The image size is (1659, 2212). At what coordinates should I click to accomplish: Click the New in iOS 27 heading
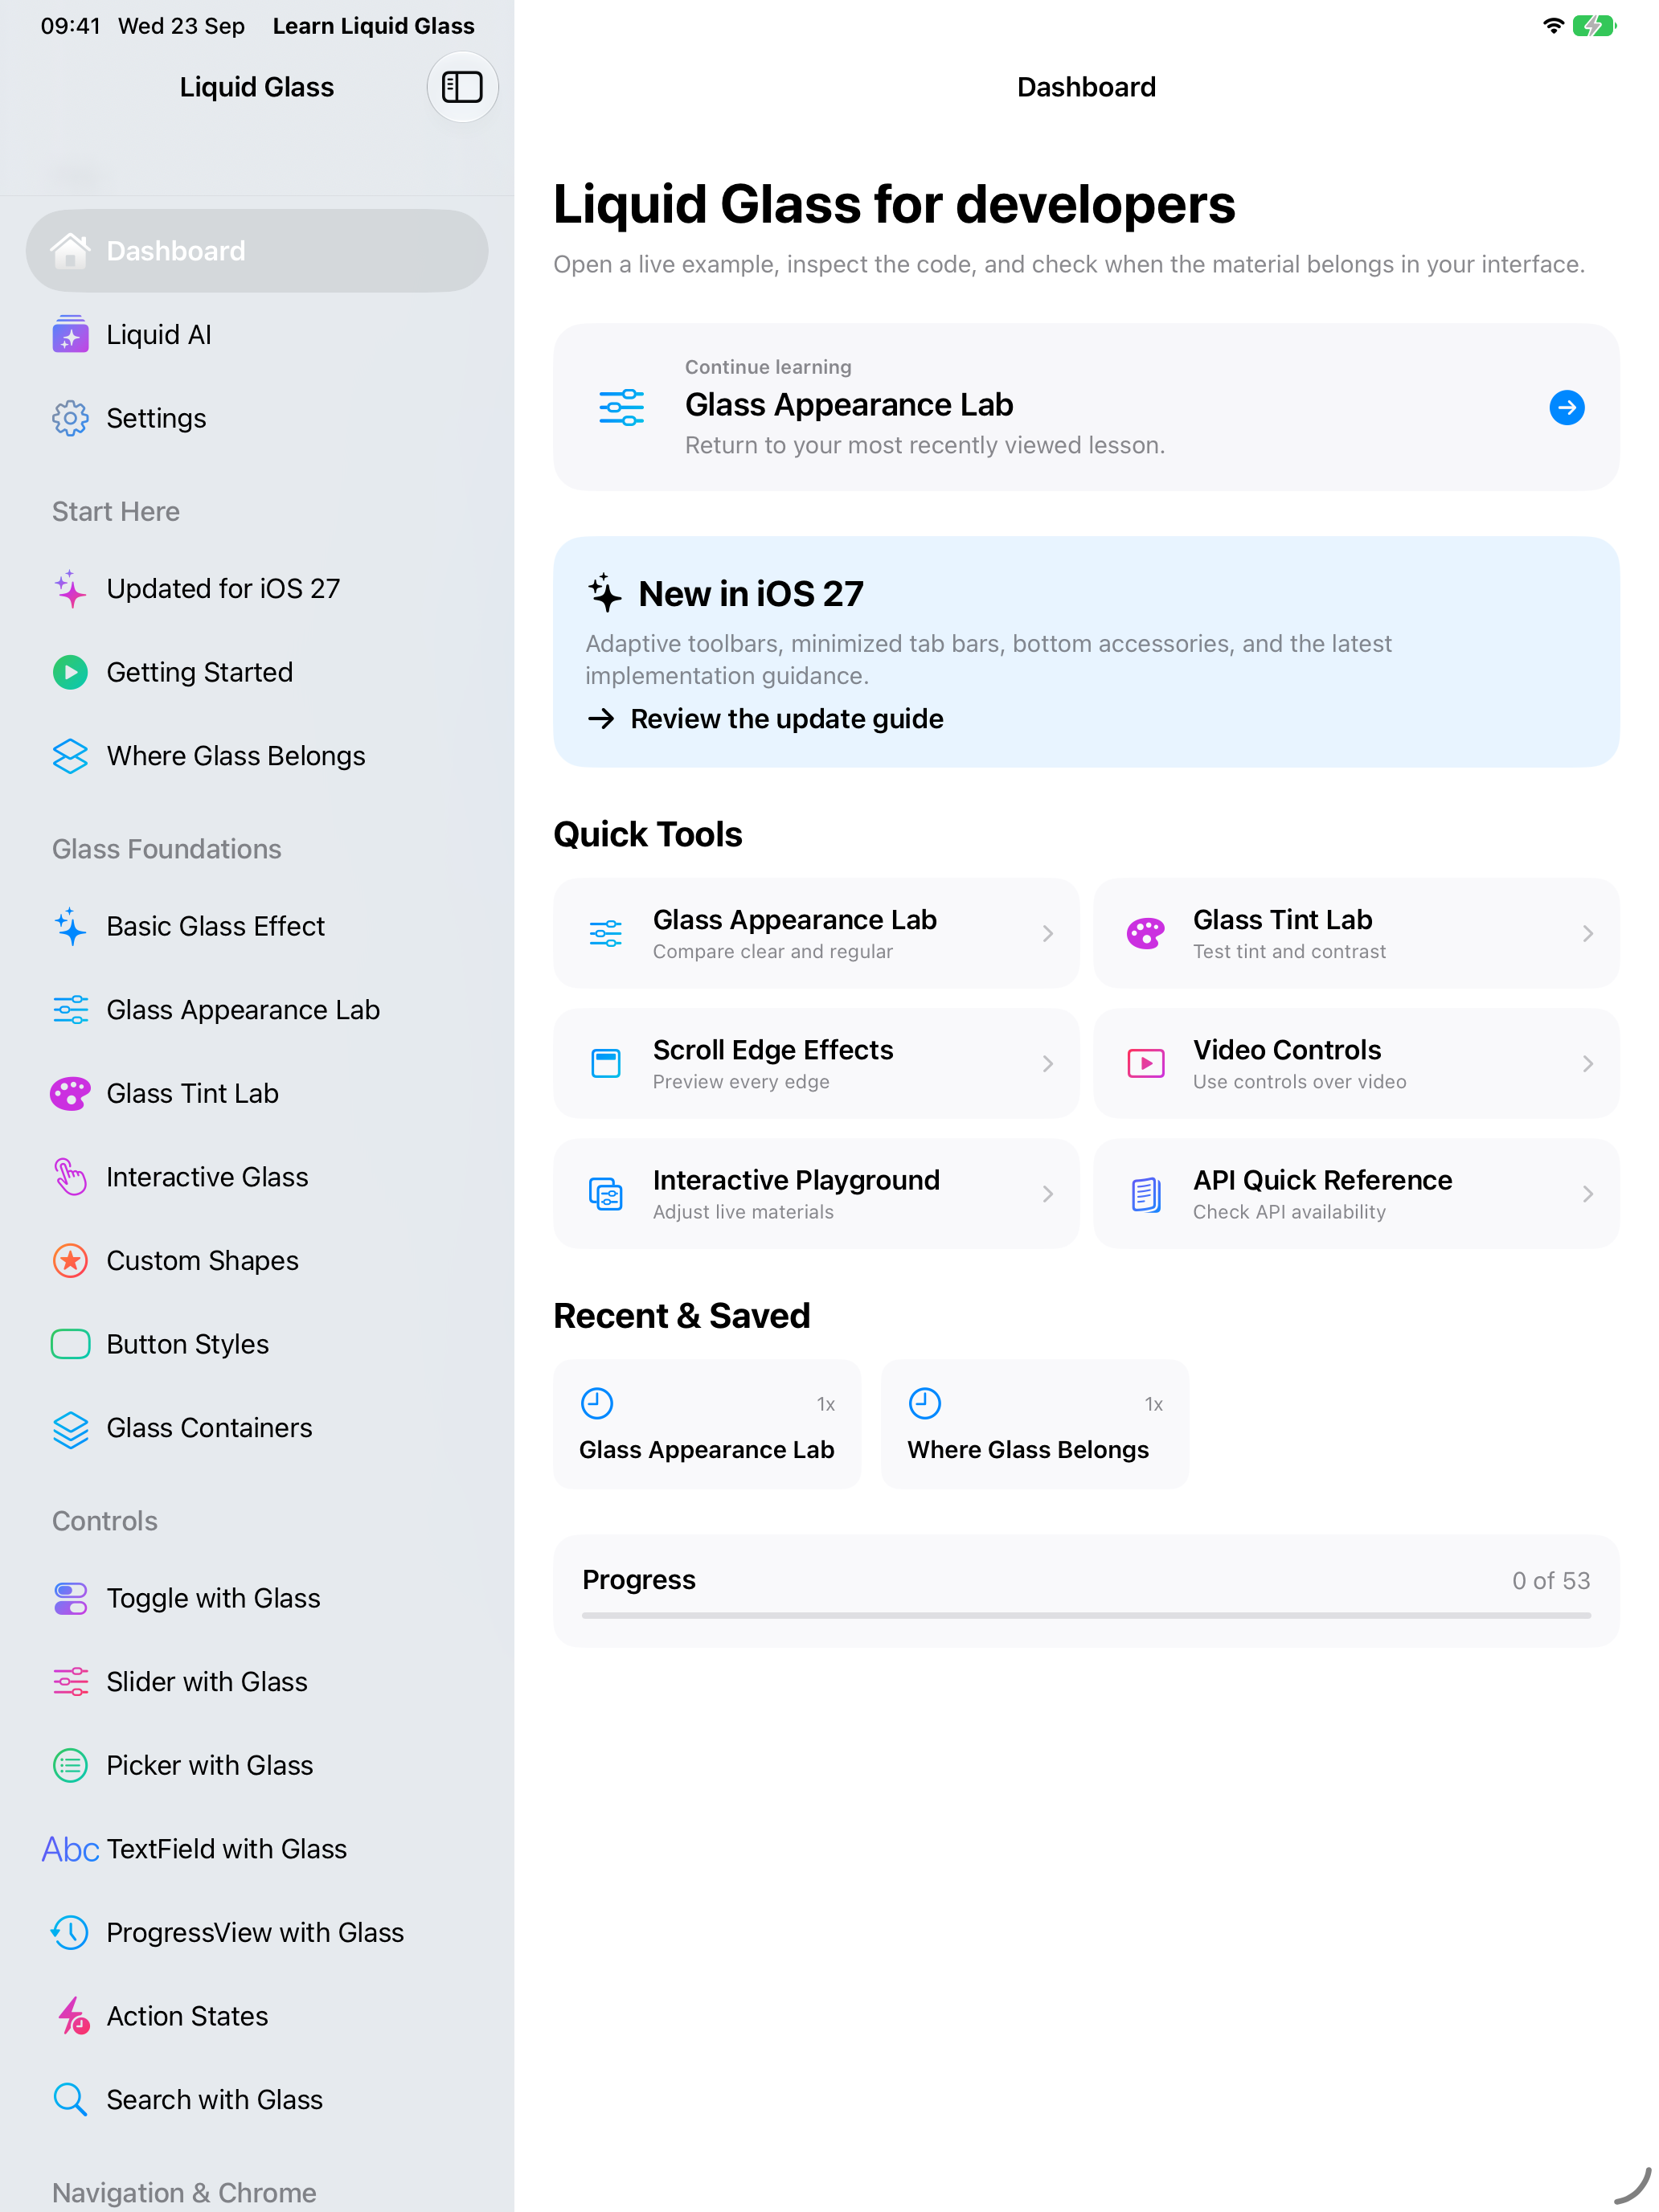pyautogui.click(x=751, y=594)
